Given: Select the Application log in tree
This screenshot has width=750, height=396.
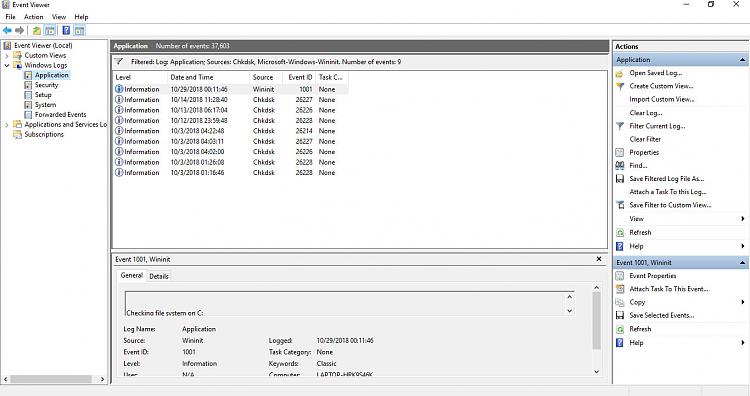Looking at the screenshot, I should [x=52, y=75].
